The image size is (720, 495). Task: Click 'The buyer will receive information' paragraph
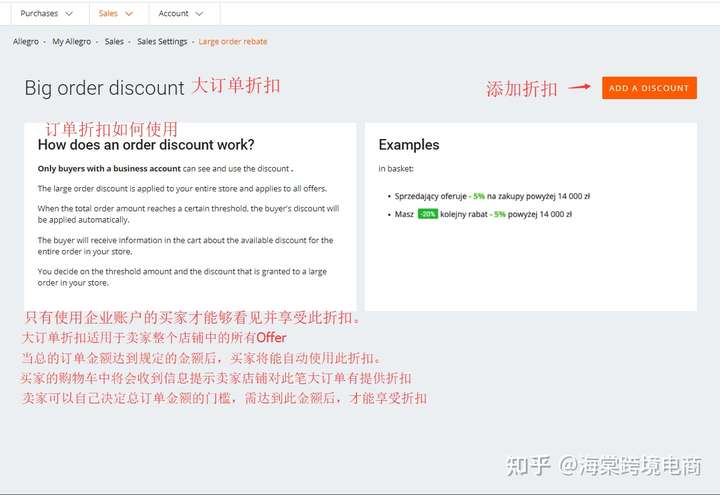186,246
